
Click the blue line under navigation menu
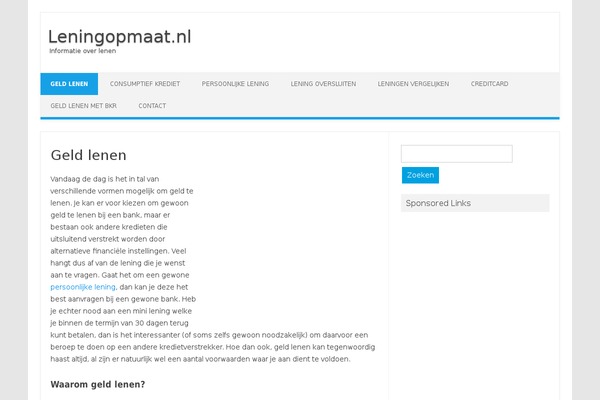point(300,118)
